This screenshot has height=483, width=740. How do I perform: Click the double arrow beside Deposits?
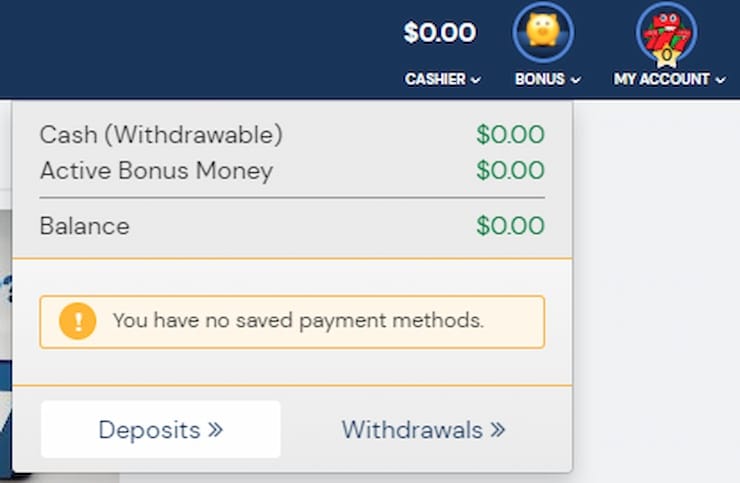215,430
